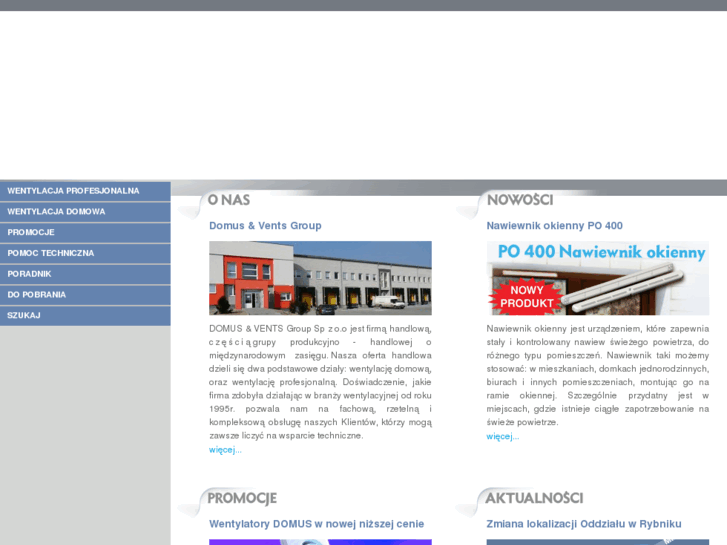Open Do Pobrania downloads page
Screen dimensions: 727x545
85,295
